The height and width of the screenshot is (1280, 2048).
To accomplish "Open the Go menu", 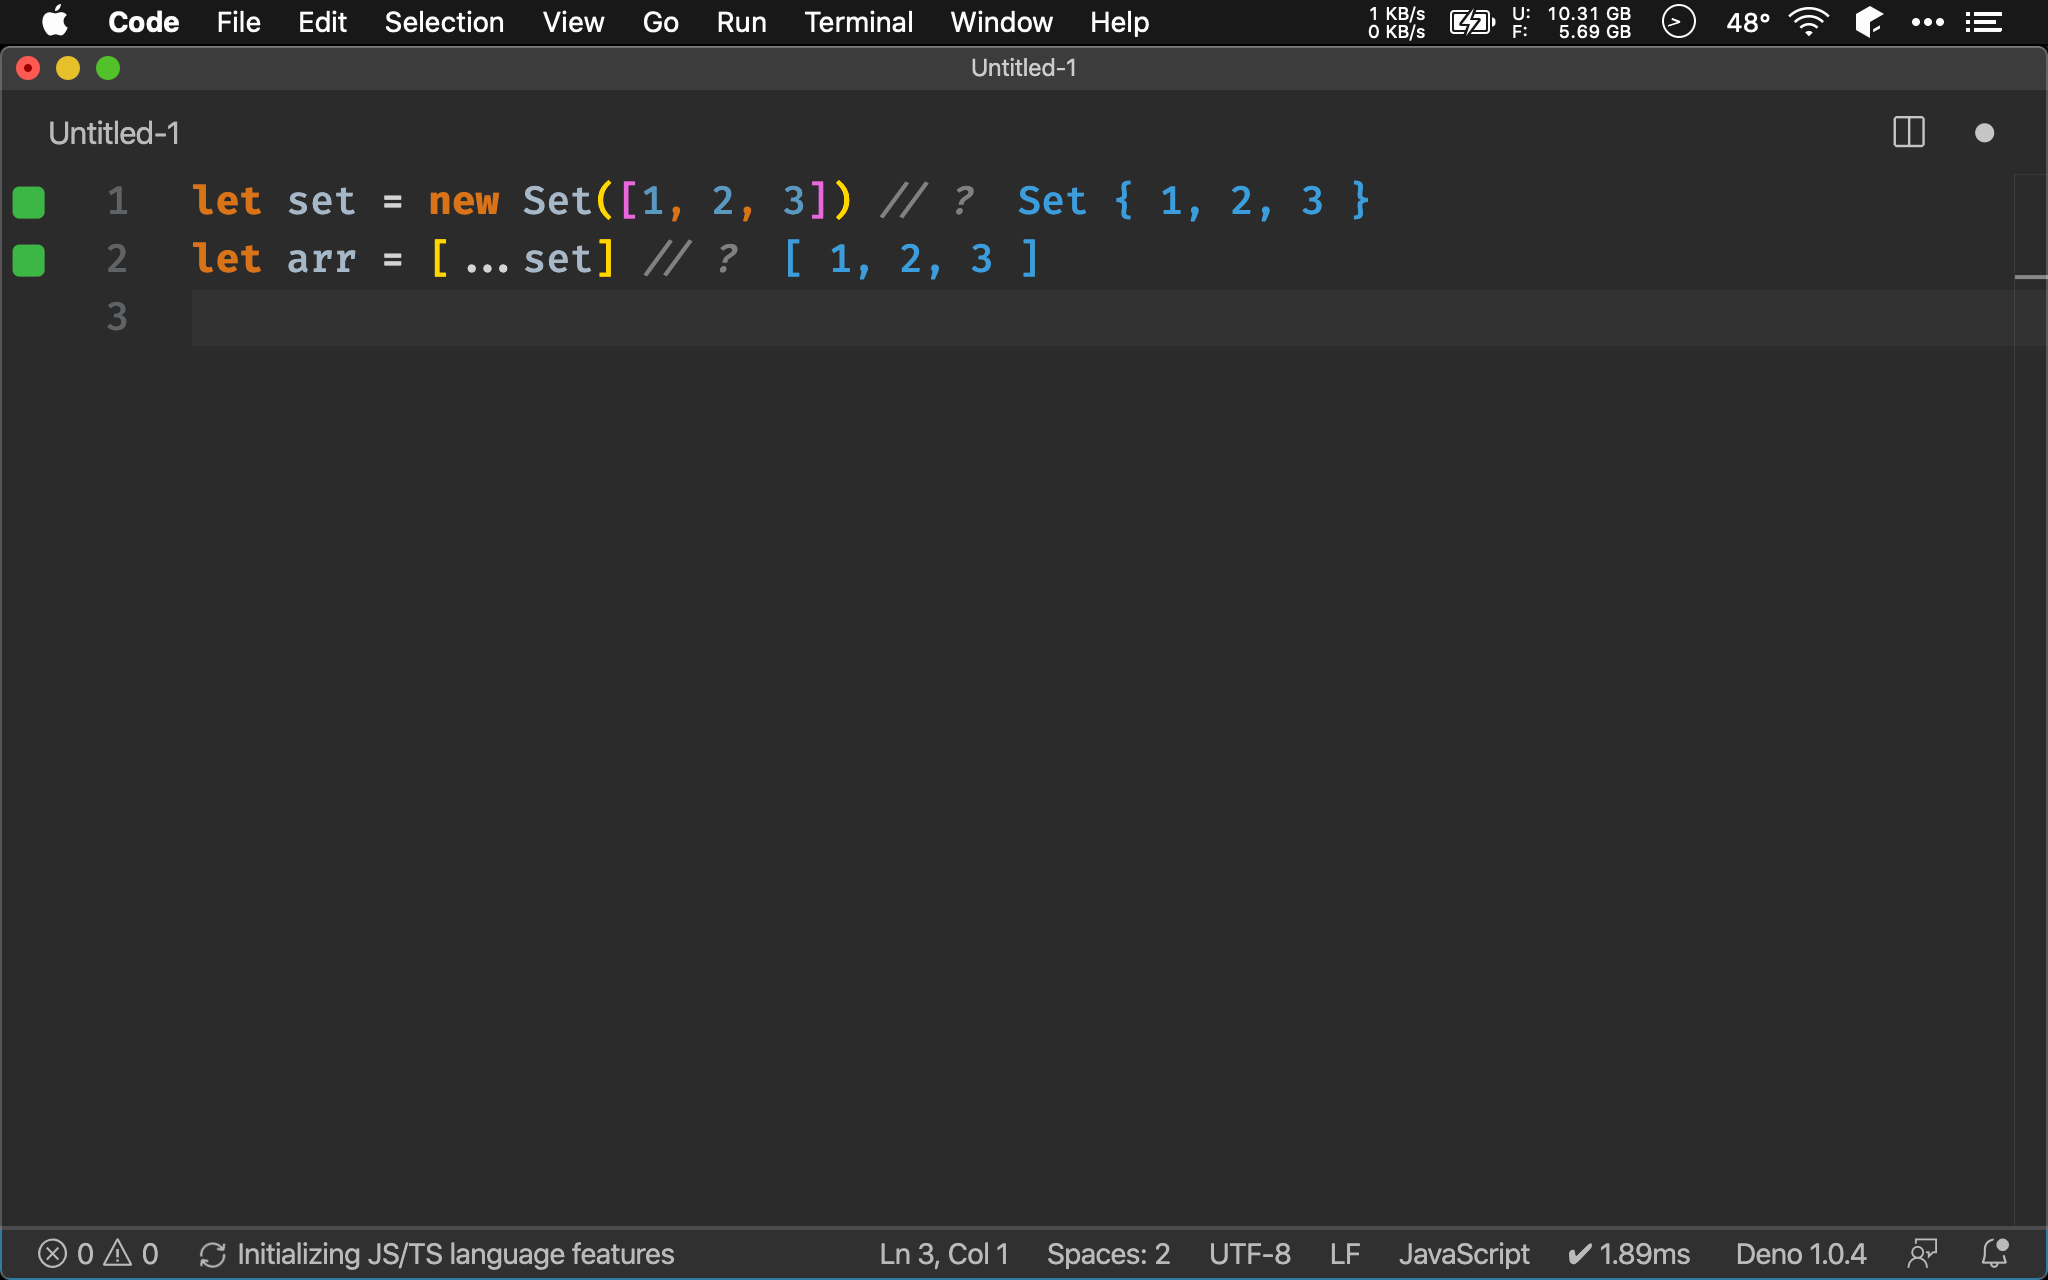I will pos(660,22).
